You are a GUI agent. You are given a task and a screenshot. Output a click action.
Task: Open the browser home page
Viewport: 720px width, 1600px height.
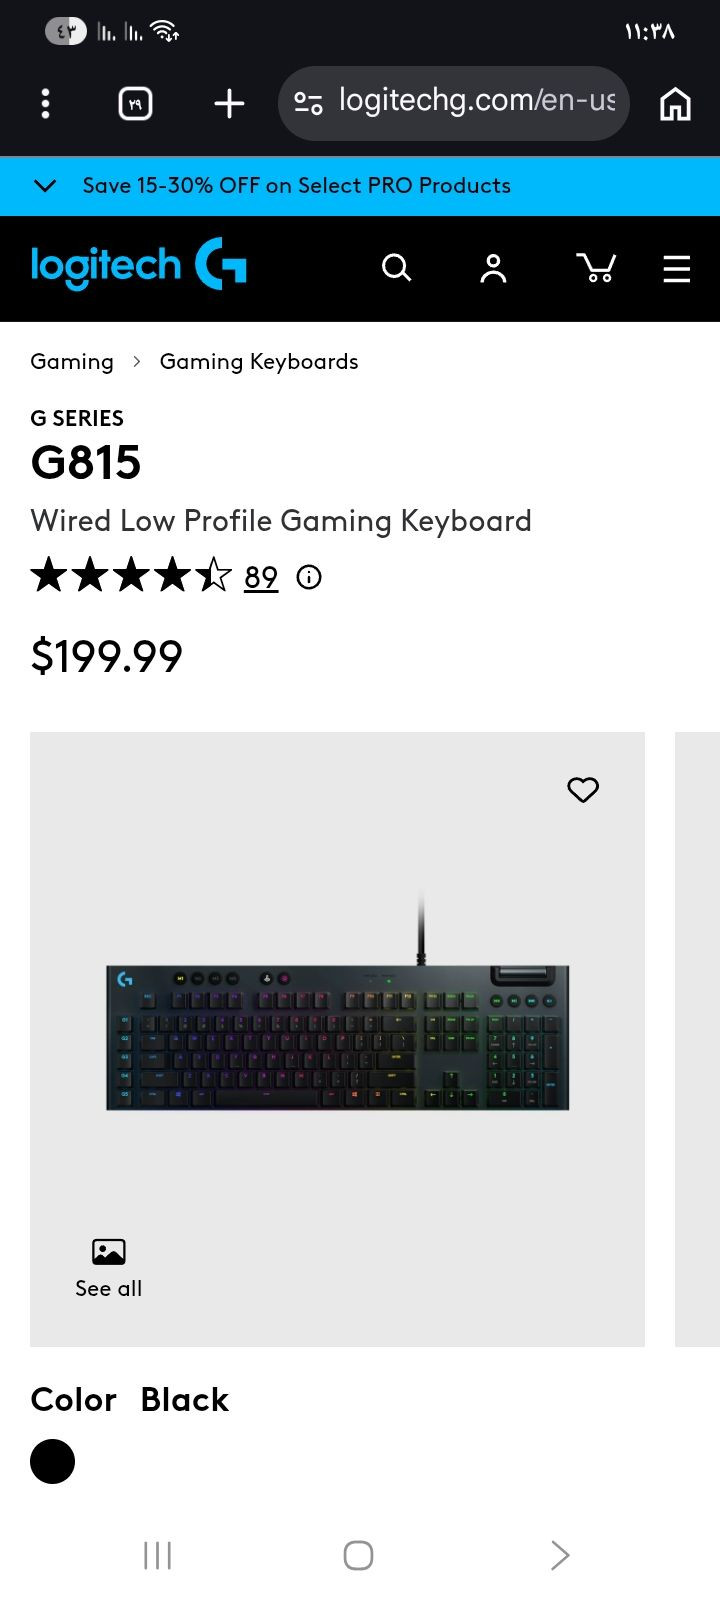point(675,103)
